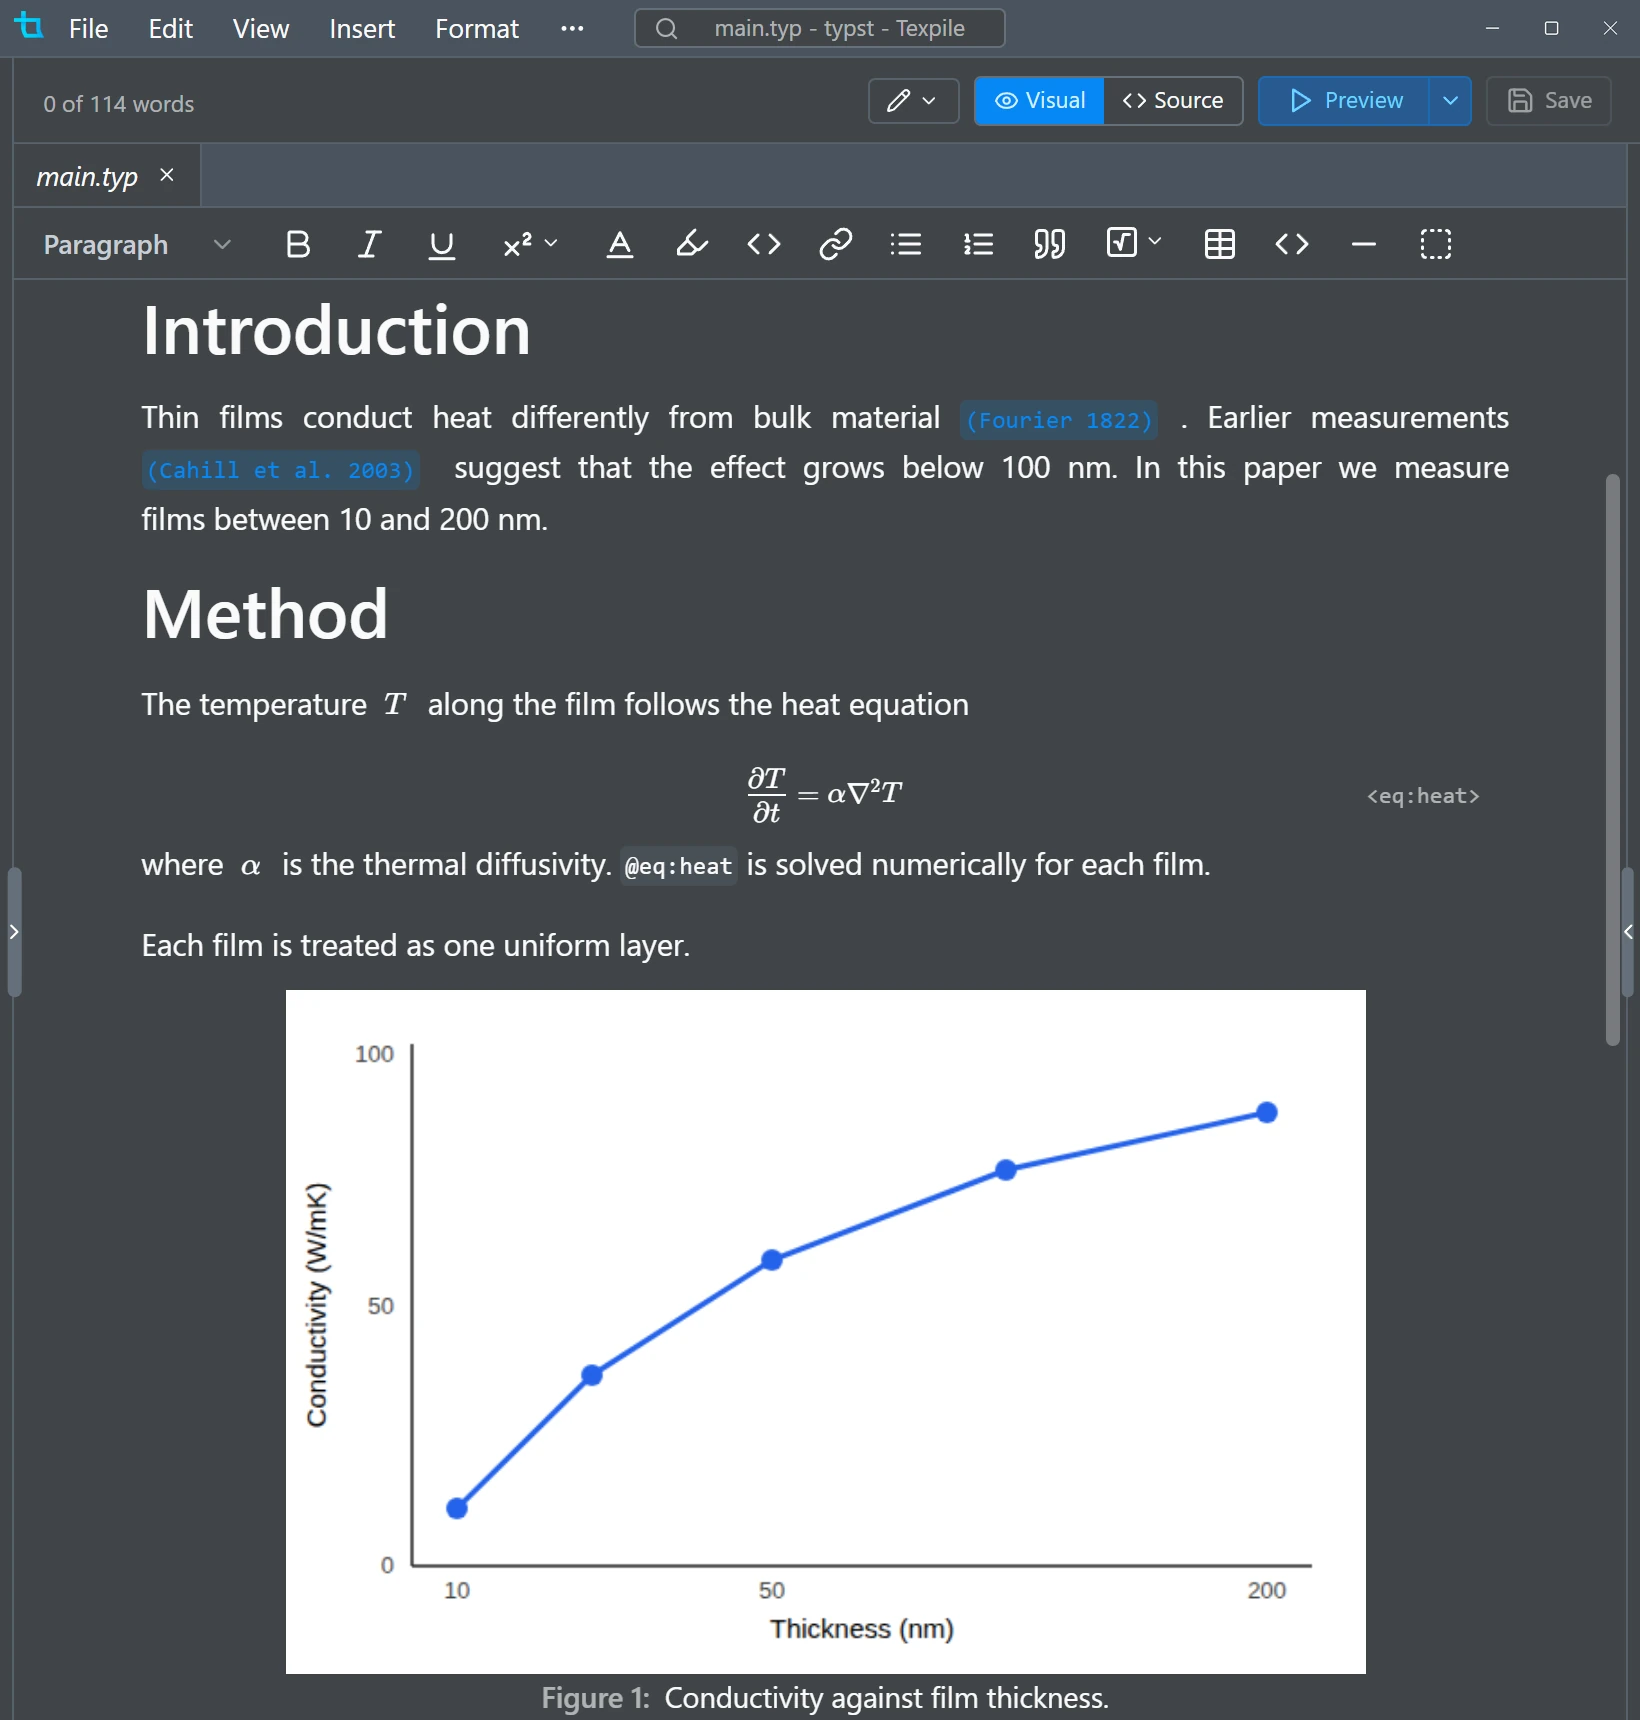Image resolution: width=1640 pixels, height=1720 pixels.
Task: Click the heat equation formula
Action: pos(825,794)
